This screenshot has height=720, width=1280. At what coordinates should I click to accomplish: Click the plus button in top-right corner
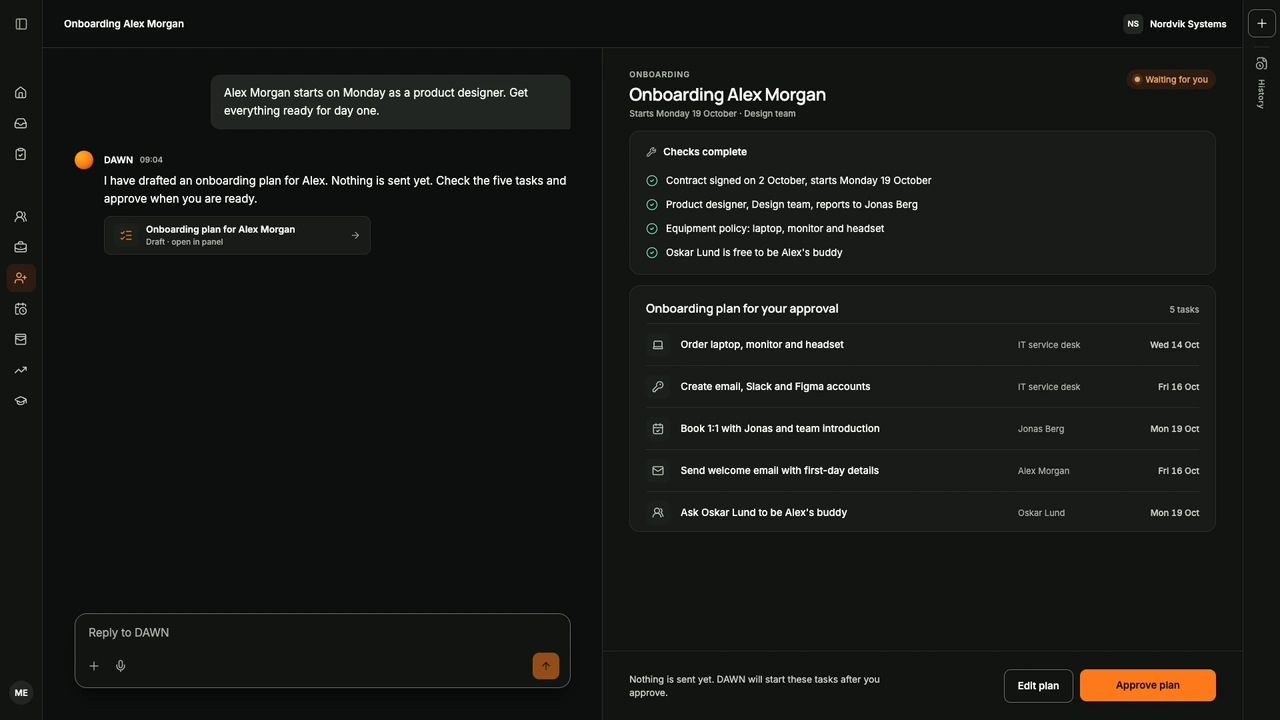coord(1262,24)
